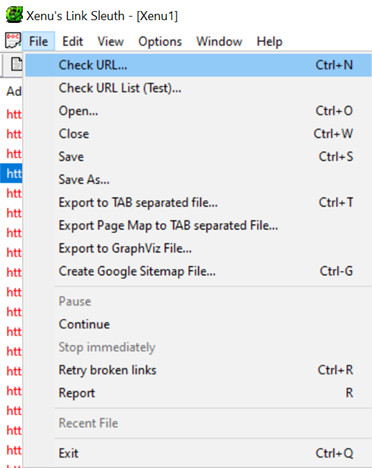
Task: Open the View menu
Action: pos(110,41)
